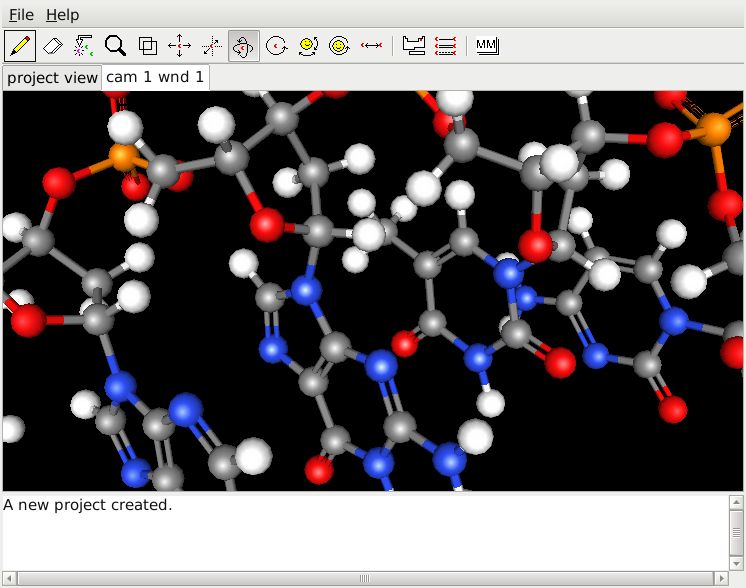
Task: Choose the magnifier Zoom tool
Action: pyautogui.click(x=116, y=46)
